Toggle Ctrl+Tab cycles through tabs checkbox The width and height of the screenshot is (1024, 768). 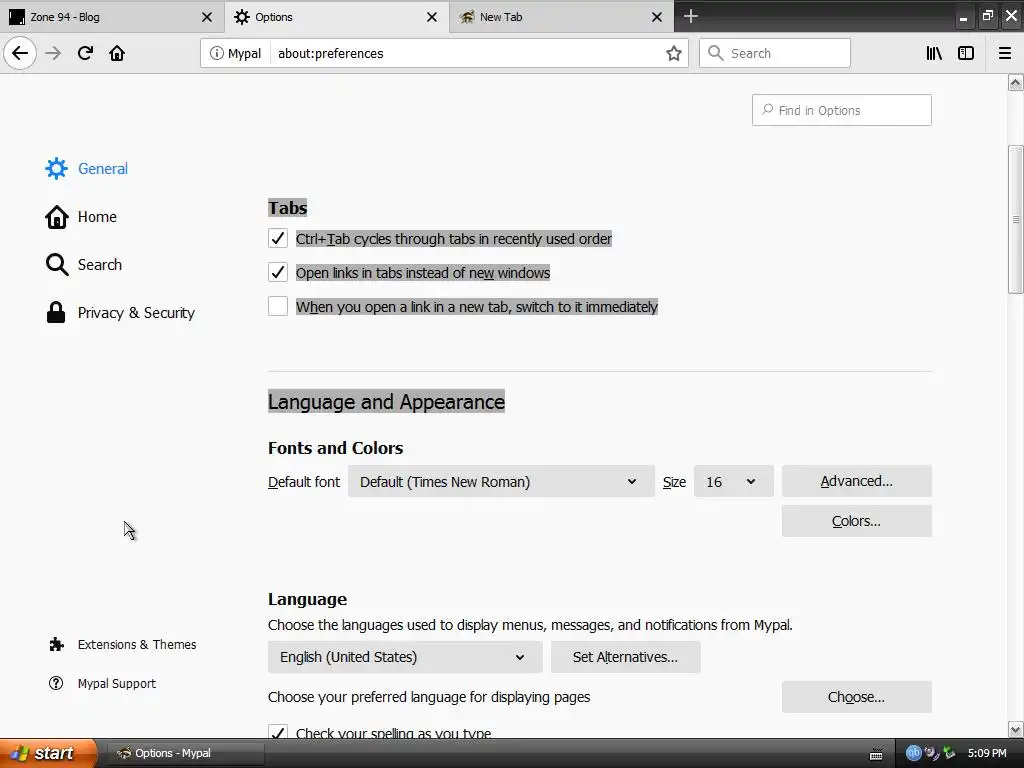pyautogui.click(x=278, y=238)
